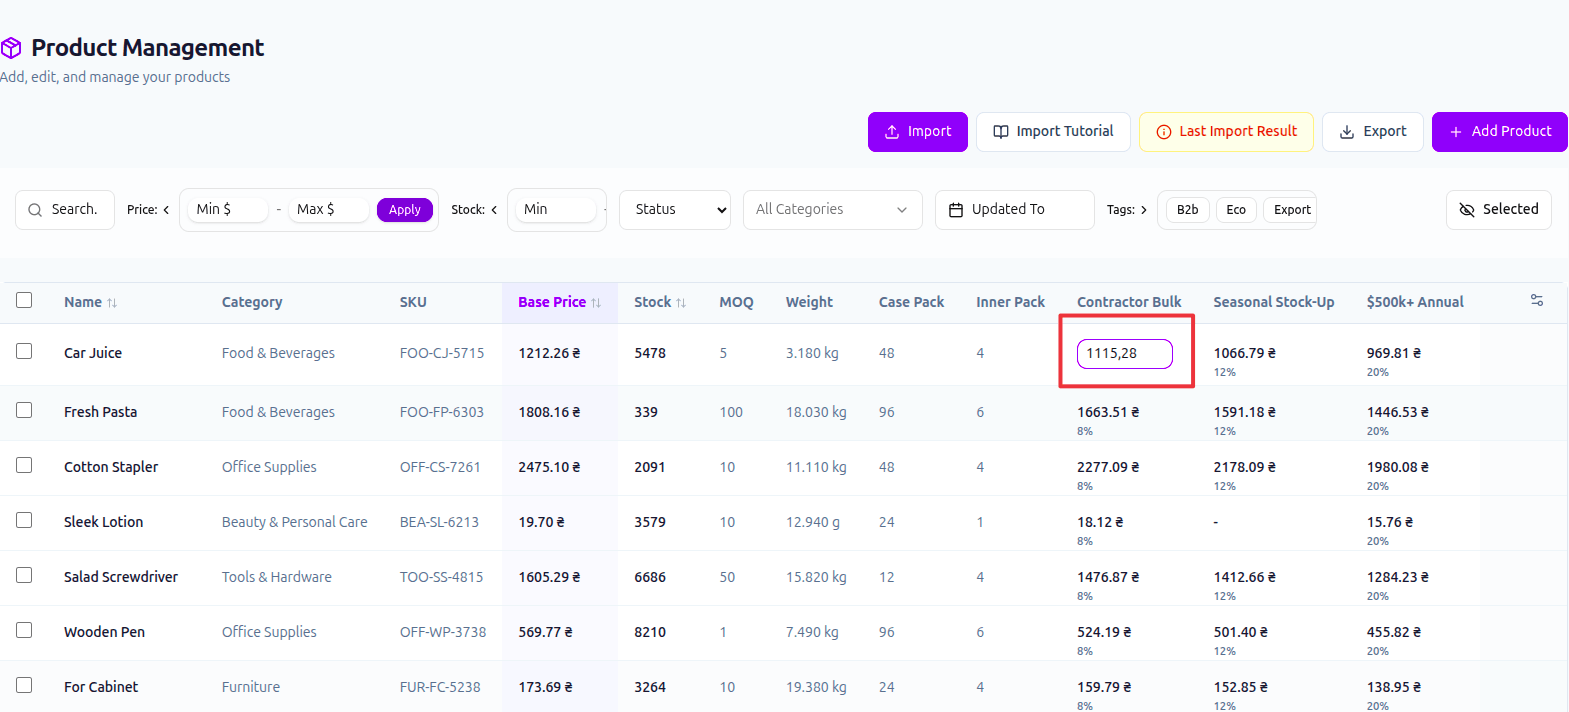
Task: Click the download icon on Export button
Action: pos(1347,132)
